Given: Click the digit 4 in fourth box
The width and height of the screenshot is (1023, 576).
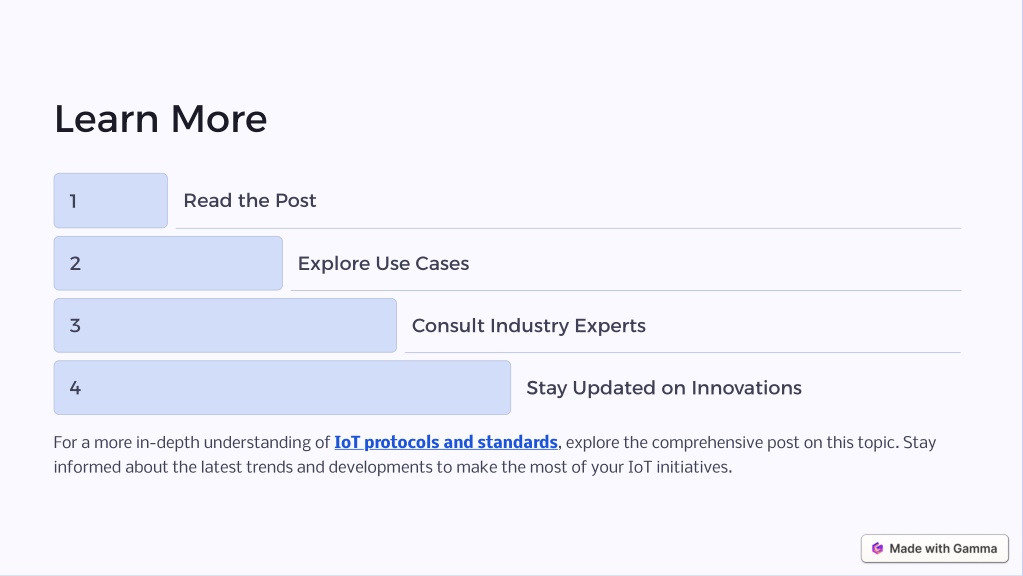Looking at the screenshot, I should click(75, 388).
